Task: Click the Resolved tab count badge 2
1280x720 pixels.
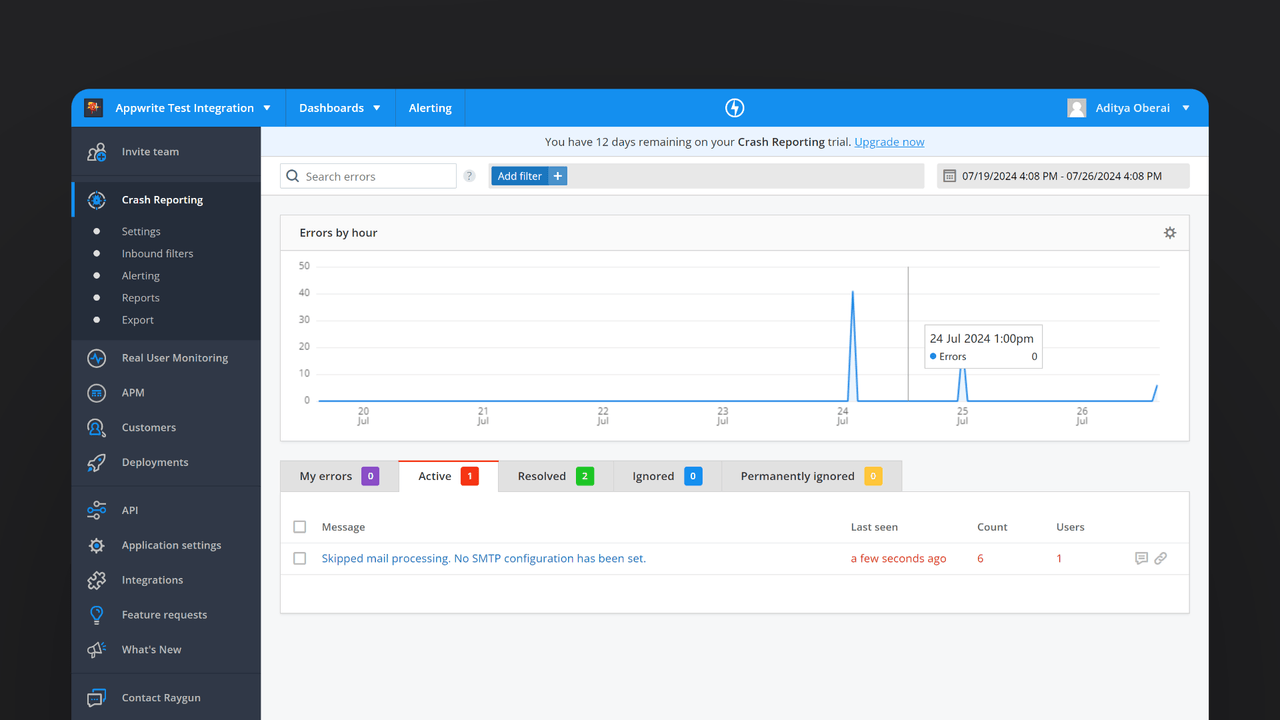Action: 585,476
